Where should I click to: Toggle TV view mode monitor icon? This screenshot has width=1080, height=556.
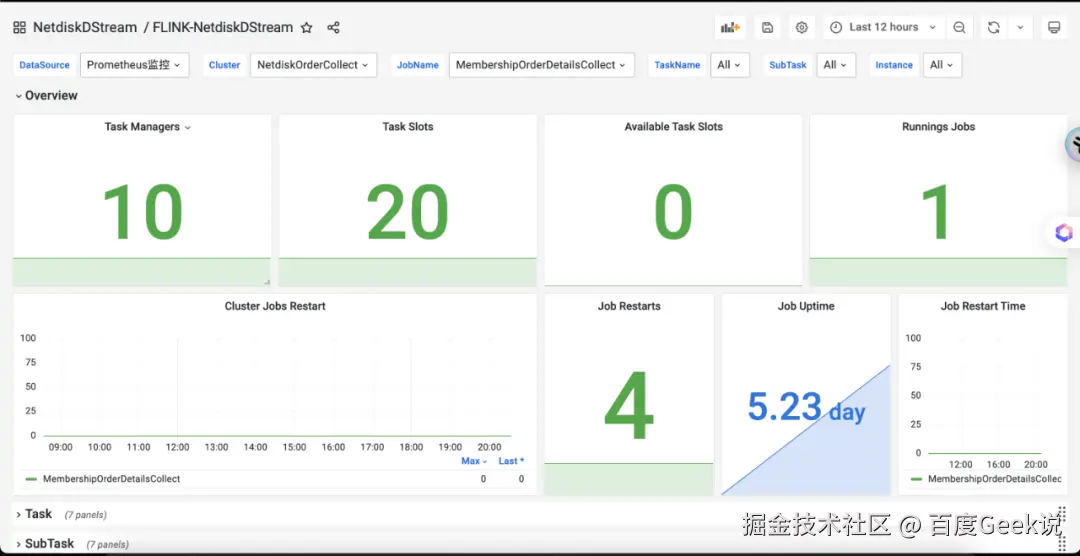coord(1053,28)
